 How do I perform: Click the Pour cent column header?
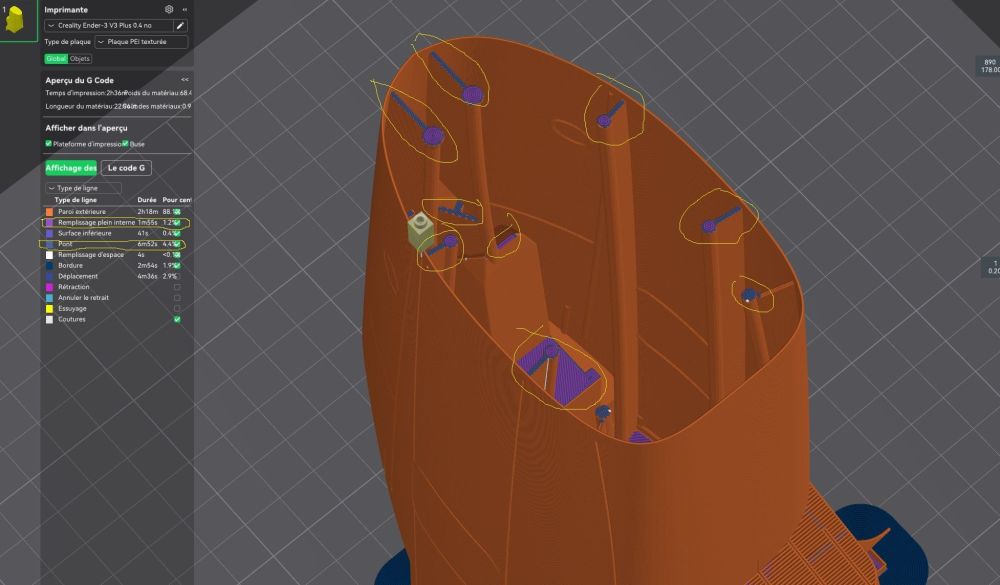[x=177, y=200]
